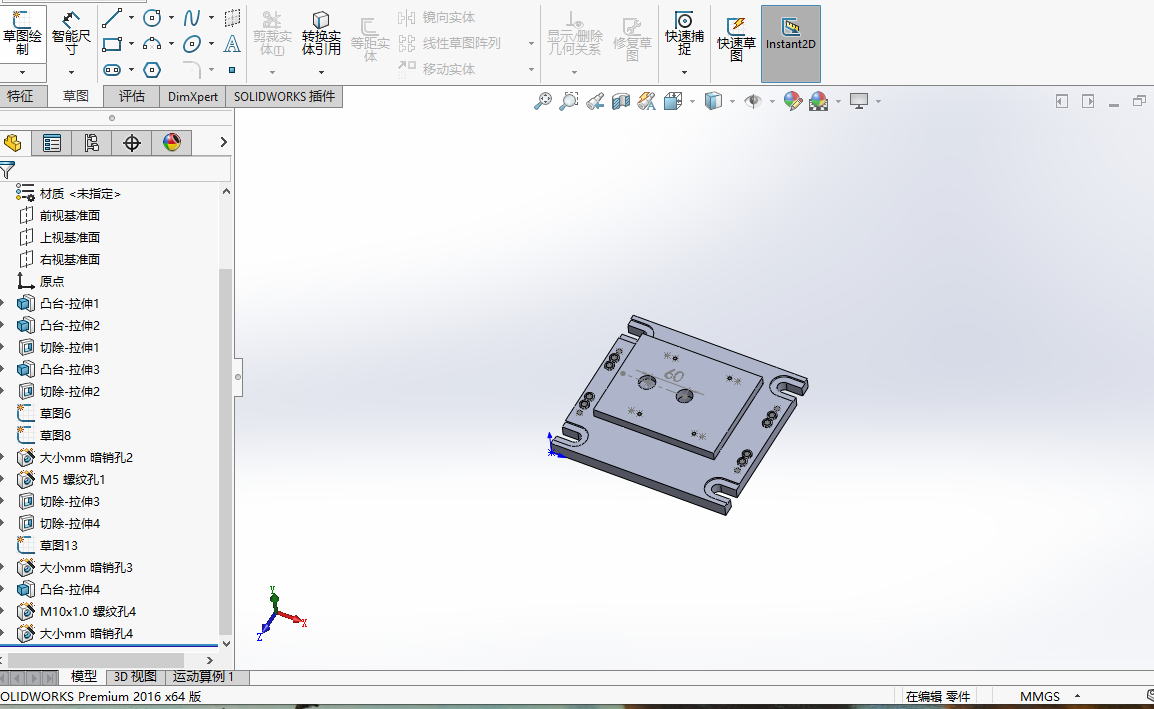Click Zoom to Fit icon
1154x709 pixels.
[x=542, y=101]
